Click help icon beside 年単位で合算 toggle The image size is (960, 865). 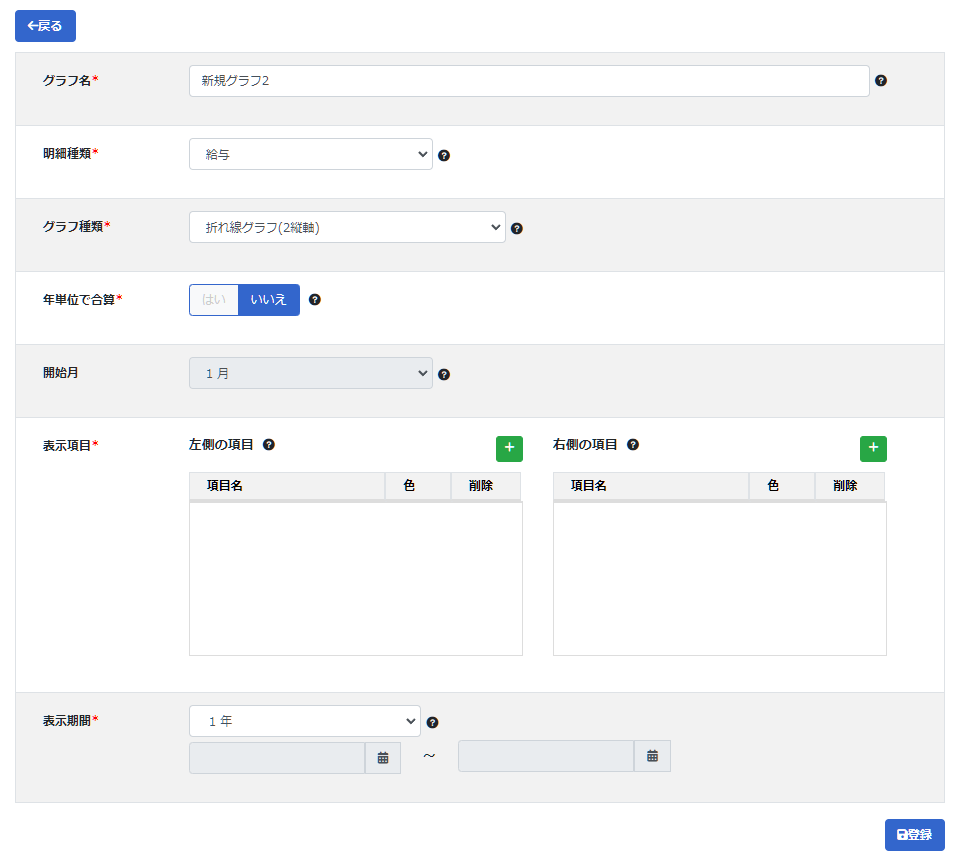click(x=315, y=299)
